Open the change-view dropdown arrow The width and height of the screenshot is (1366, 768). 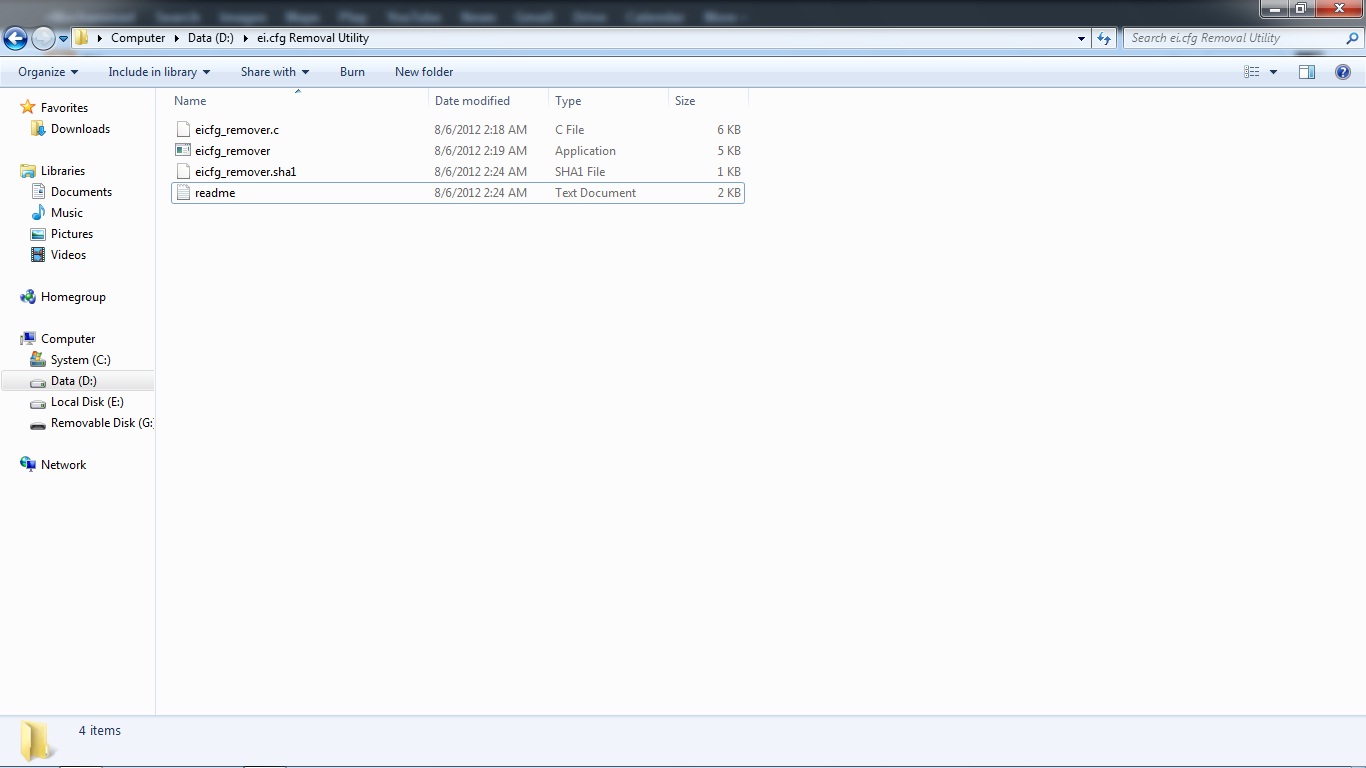(x=1272, y=71)
